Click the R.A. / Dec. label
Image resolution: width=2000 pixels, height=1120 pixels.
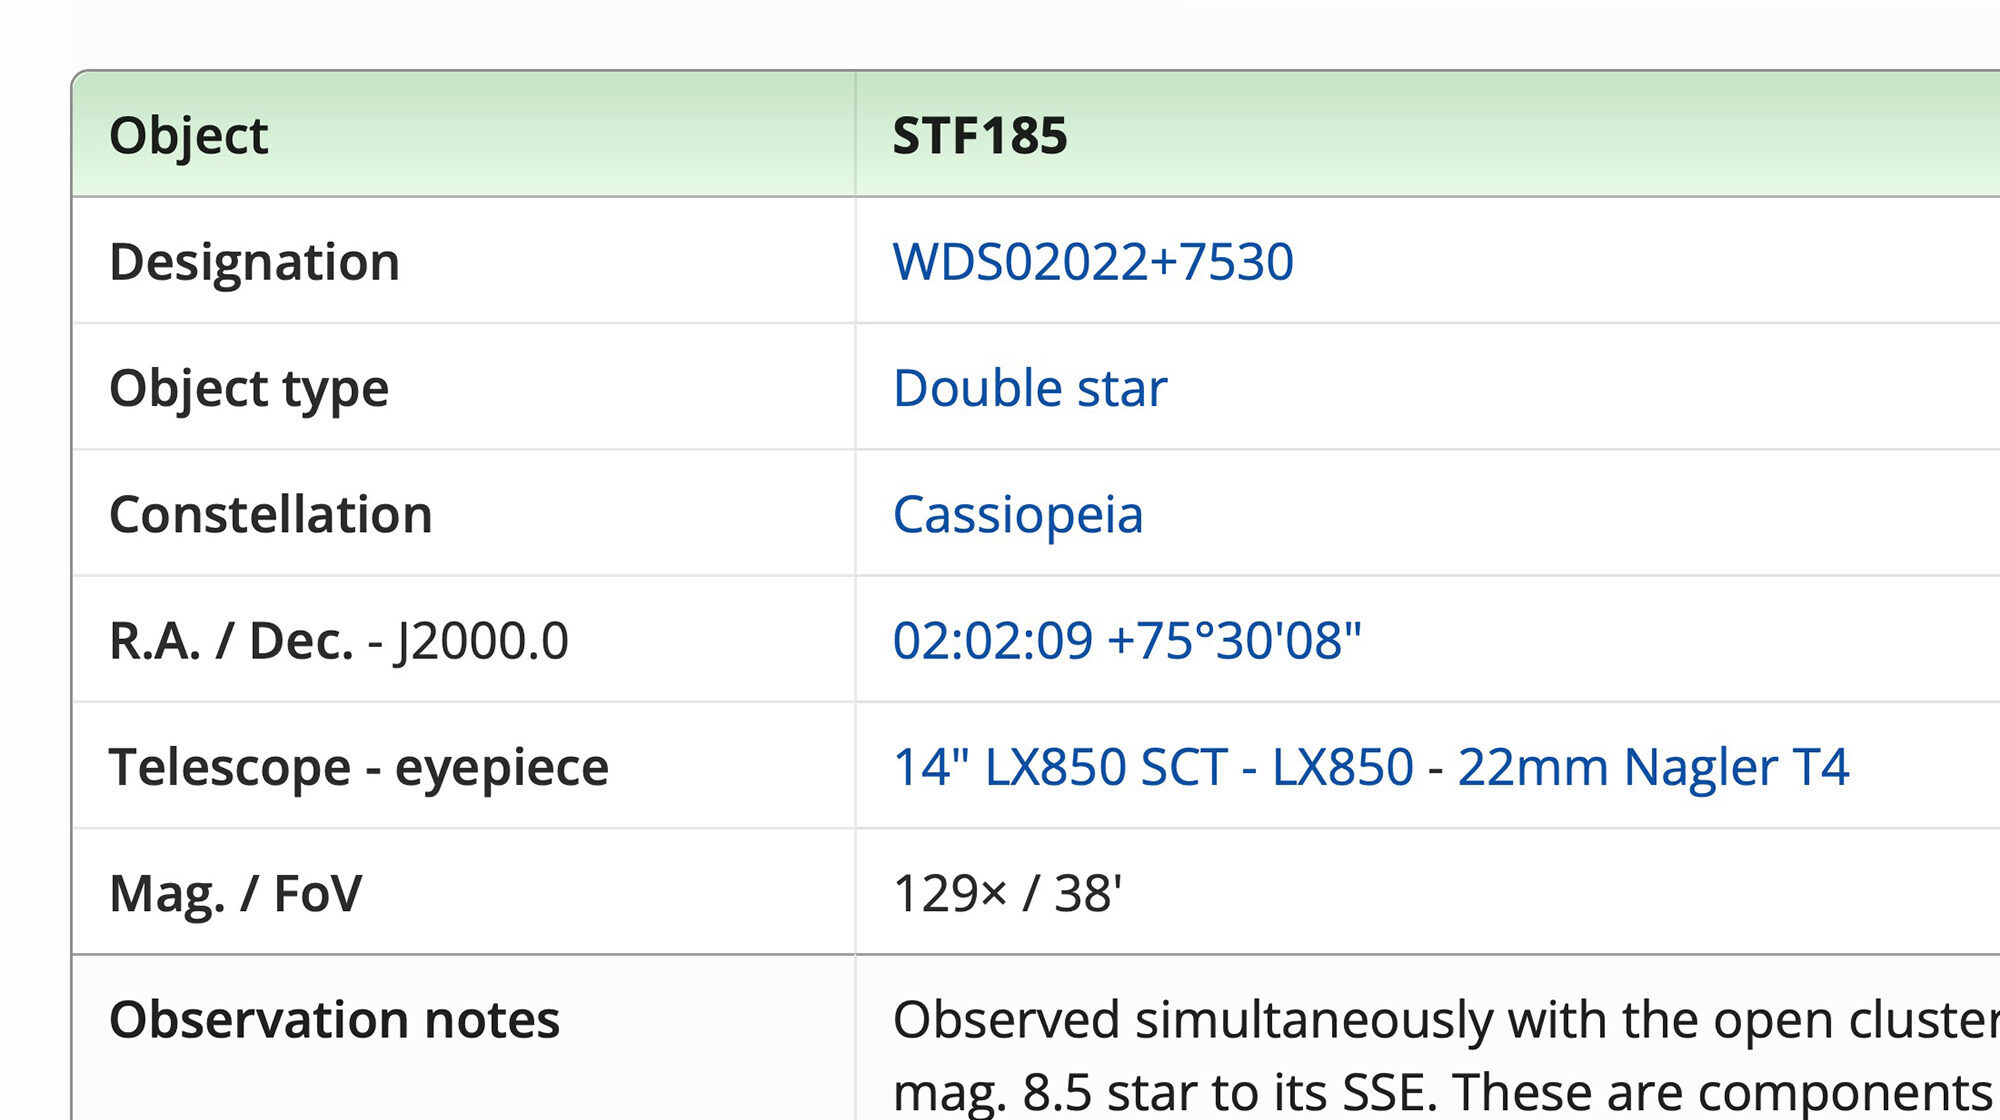coord(230,641)
